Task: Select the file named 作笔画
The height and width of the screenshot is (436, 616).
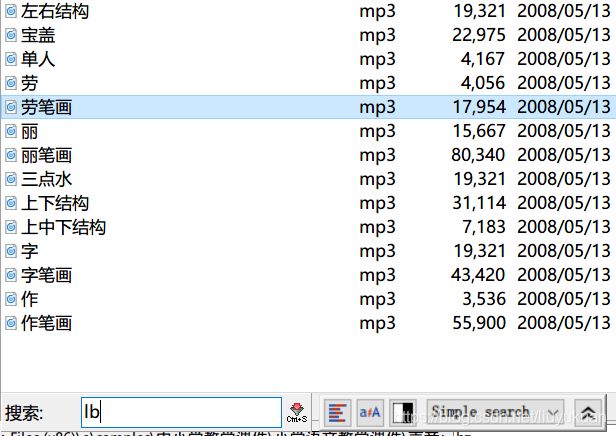Action: [x=46, y=323]
